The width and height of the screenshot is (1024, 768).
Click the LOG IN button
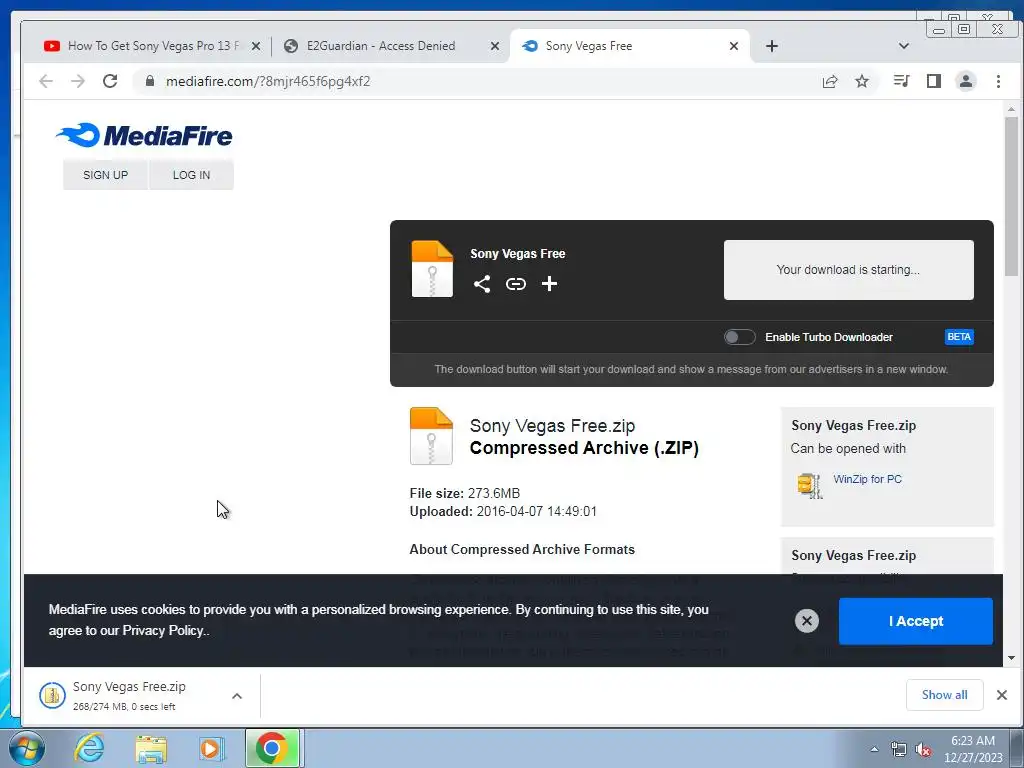191,175
